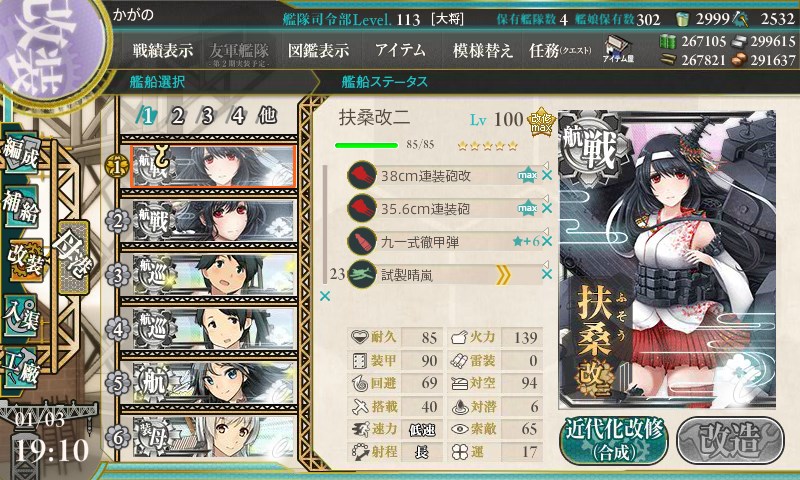The height and width of the screenshot is (480, 800).
Task: Return to 母港 home port button
Action: (73, 257)
